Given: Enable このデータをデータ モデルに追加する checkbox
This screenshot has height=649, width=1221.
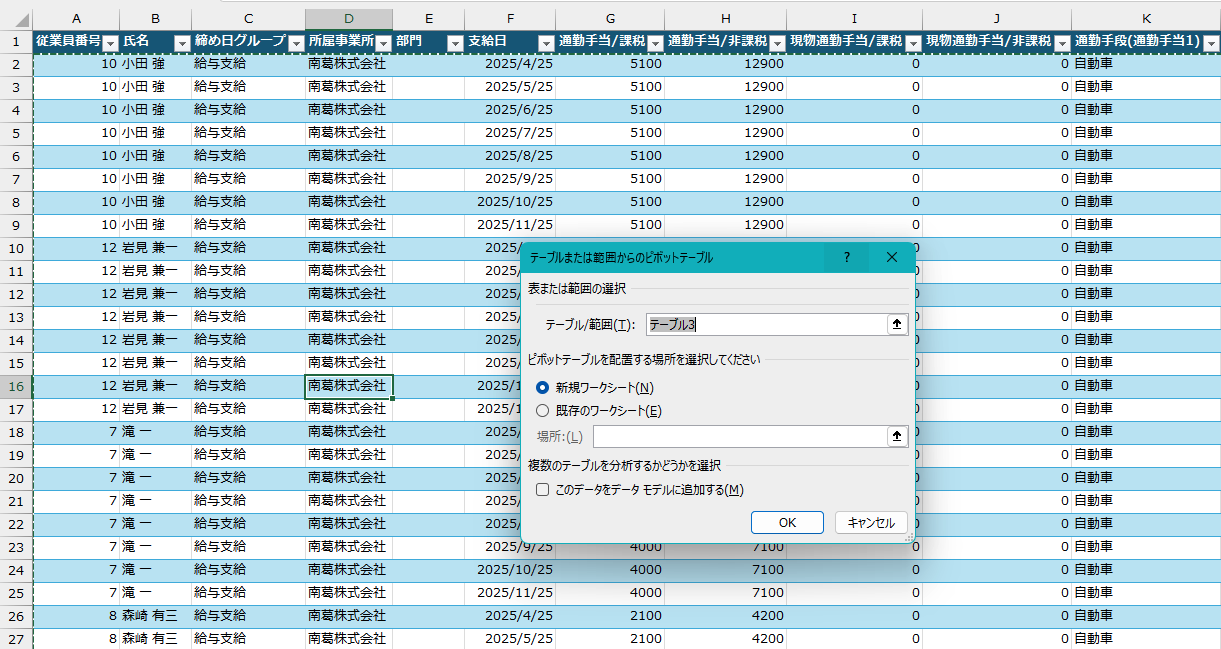Looking at the screenshot, I should (543, 490).
